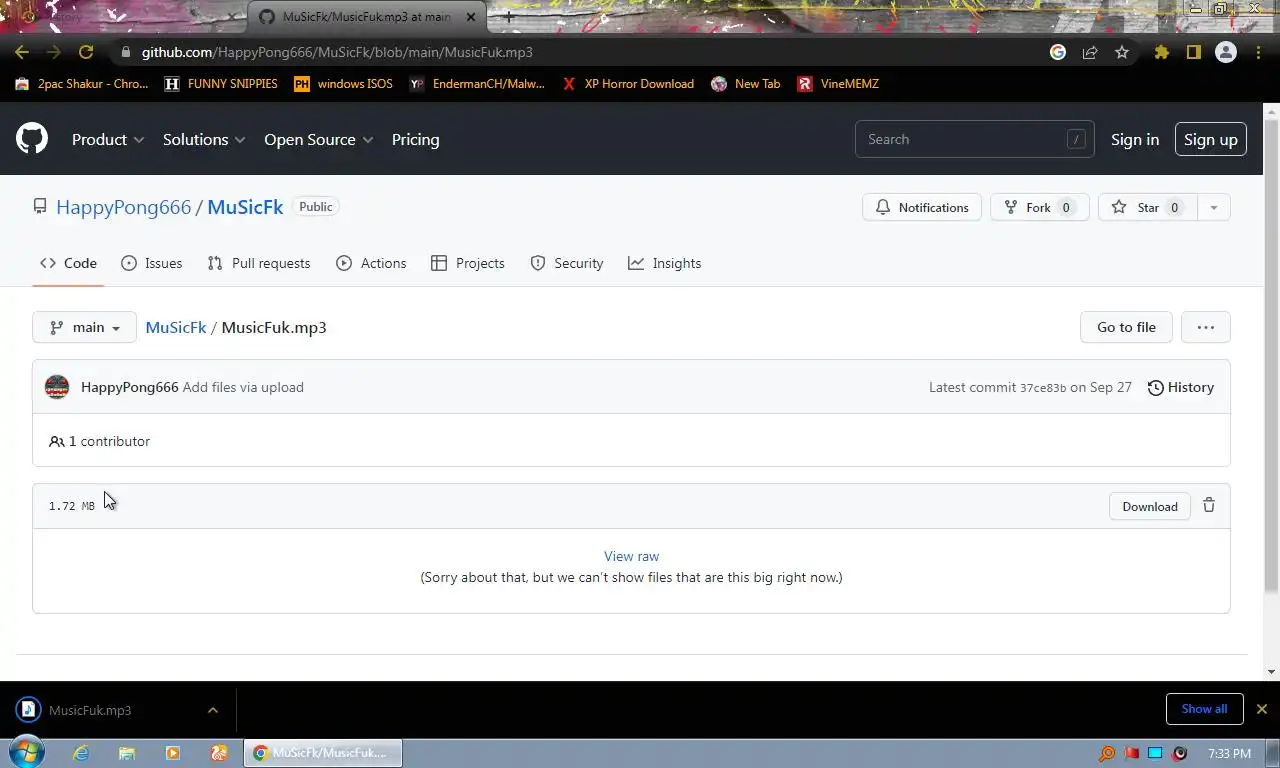
Task: Star the MuSicFk repository
Action: pyautogui.click(x=1147, y=207)
